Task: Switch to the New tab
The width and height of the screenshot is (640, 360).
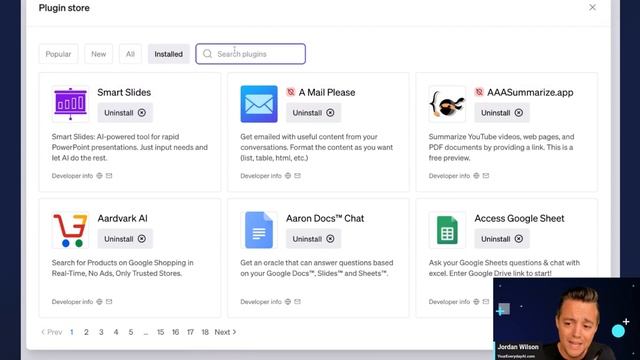Action: (98, 54)
